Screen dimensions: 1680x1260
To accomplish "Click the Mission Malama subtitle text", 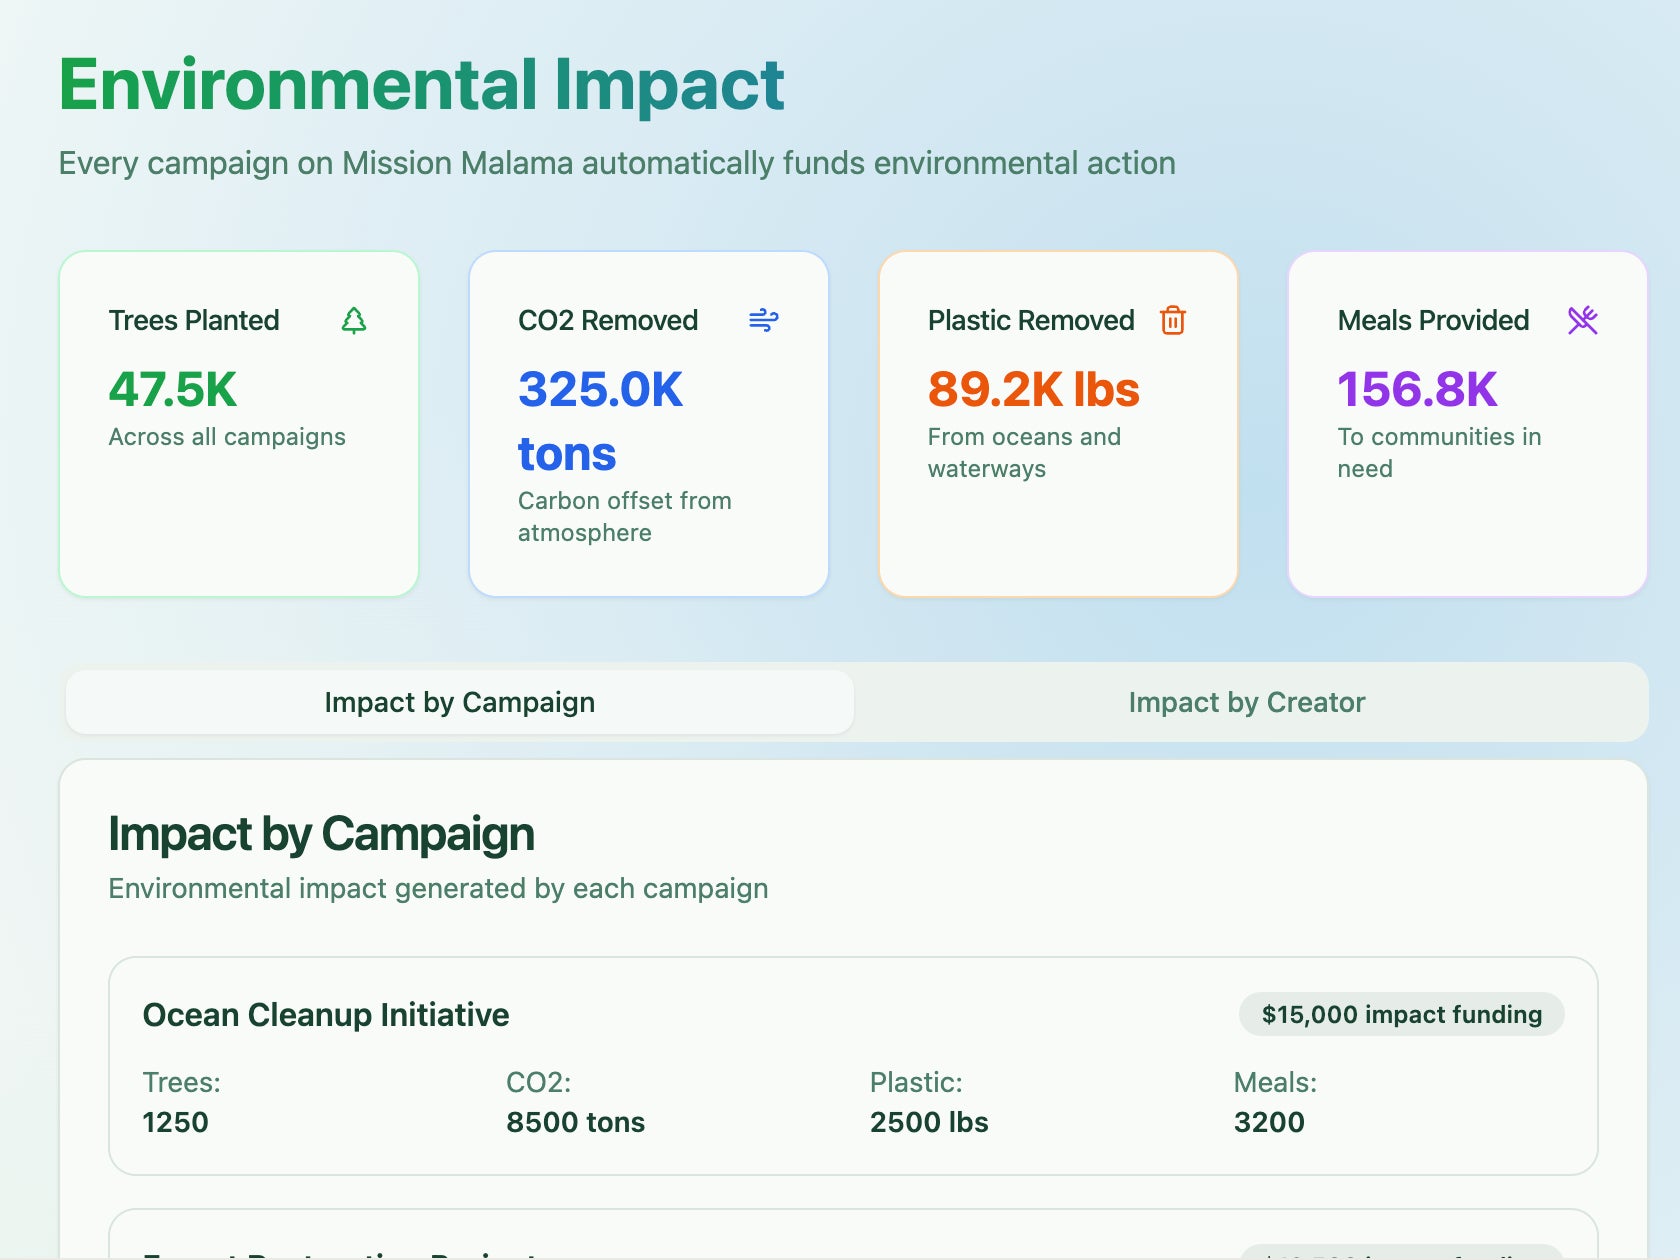I will (x=617, y=163).
